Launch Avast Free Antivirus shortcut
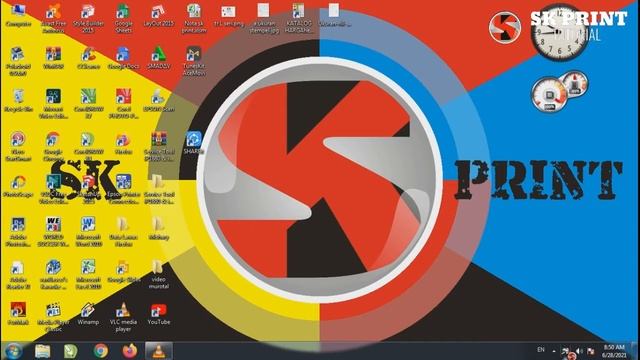640x360 pixels. pyautogui.click(x=53, y=18)
